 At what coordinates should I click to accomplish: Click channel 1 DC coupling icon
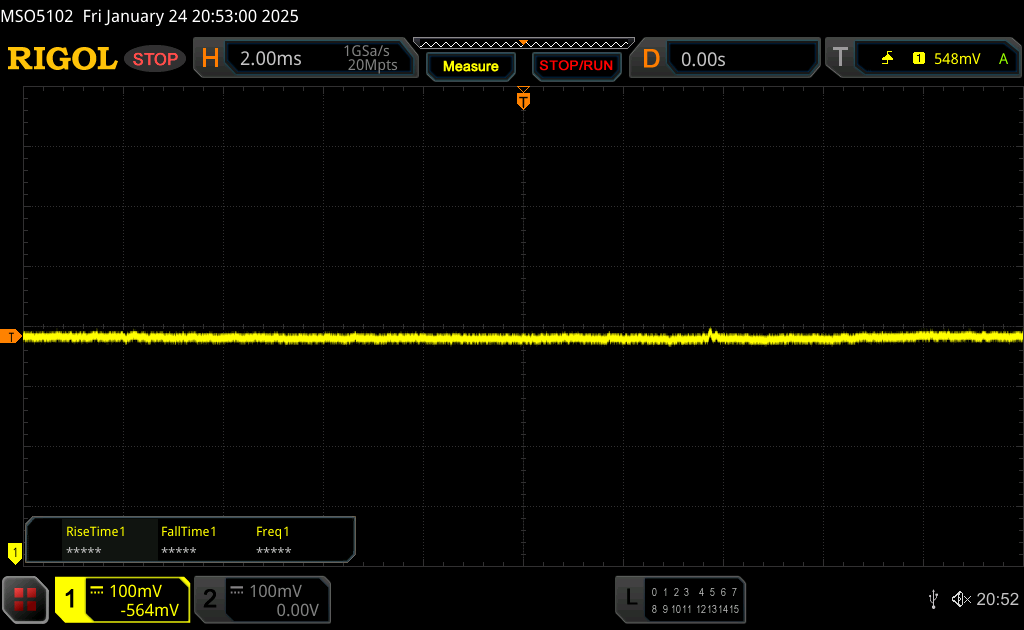pos(97,591)
